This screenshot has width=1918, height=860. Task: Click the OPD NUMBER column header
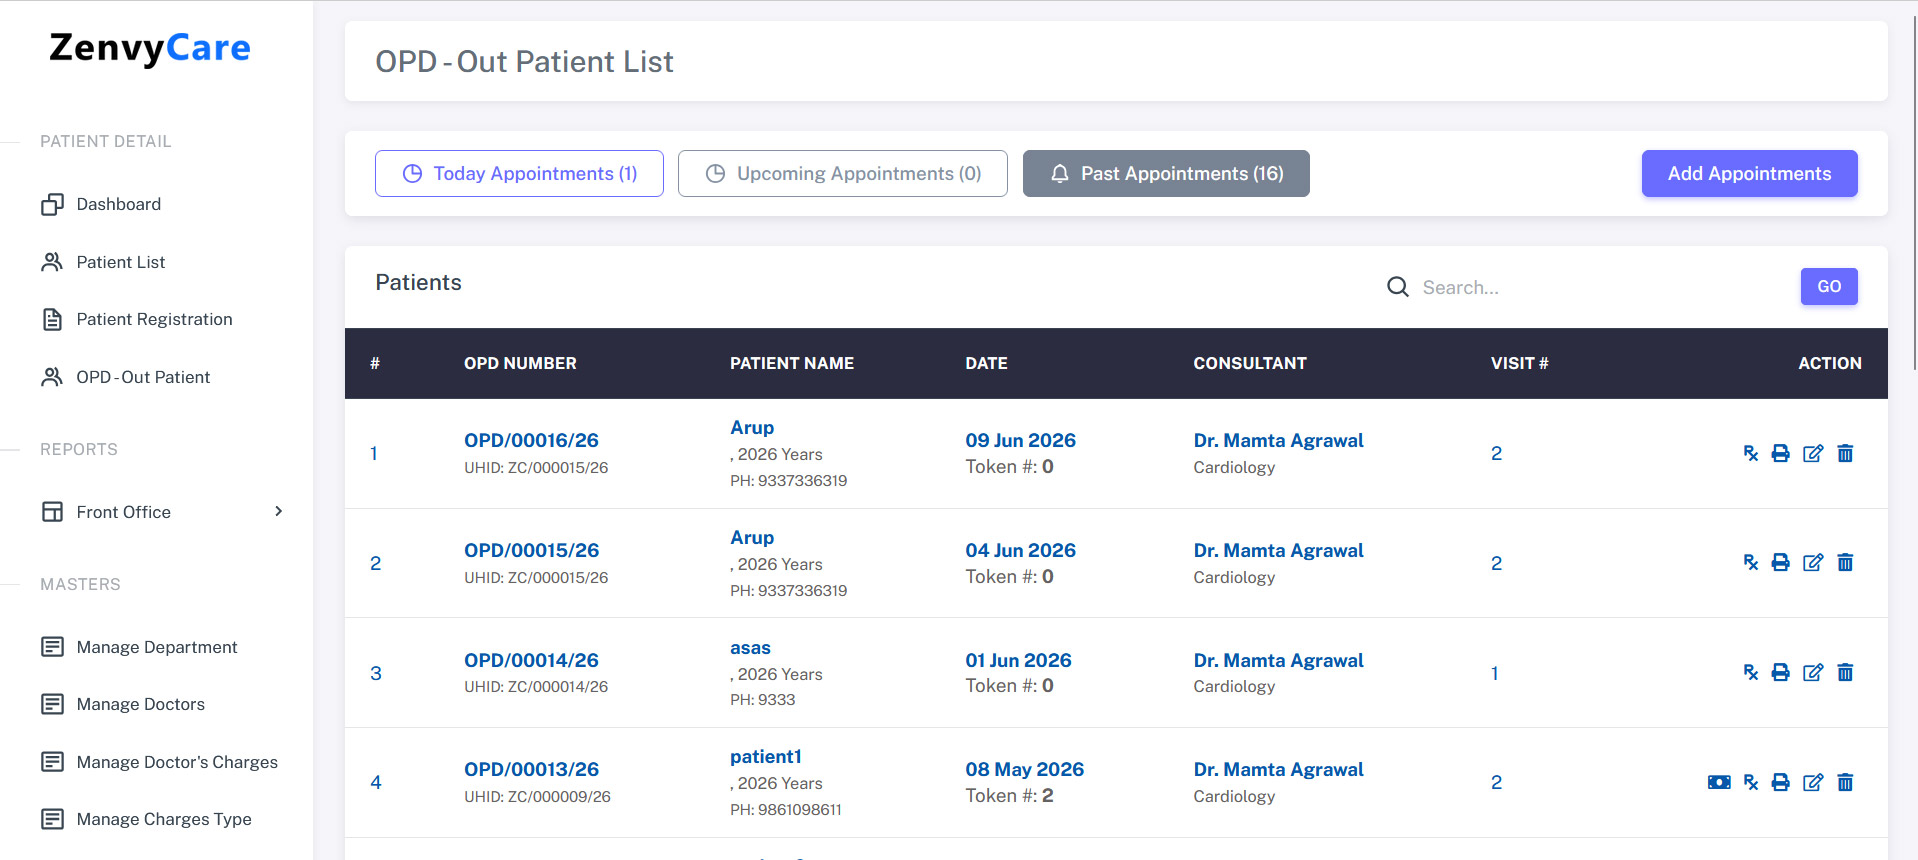coord(520,363)
